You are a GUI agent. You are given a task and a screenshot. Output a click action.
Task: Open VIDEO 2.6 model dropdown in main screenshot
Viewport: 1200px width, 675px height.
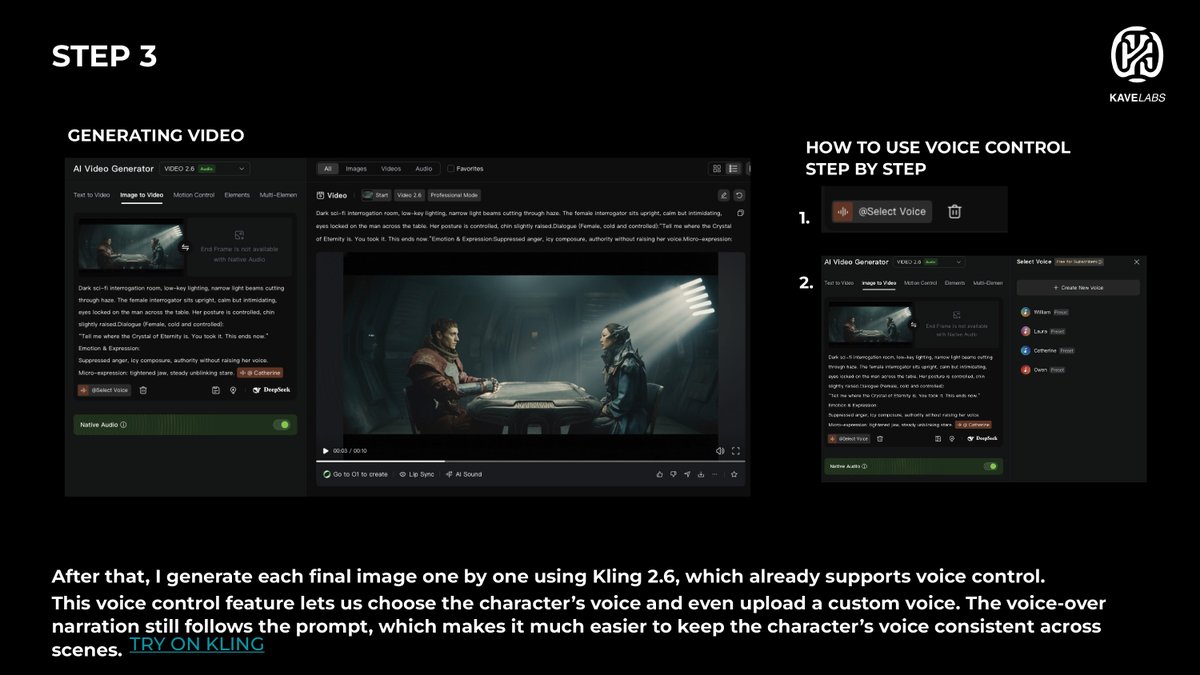click(x=205, y=169)
